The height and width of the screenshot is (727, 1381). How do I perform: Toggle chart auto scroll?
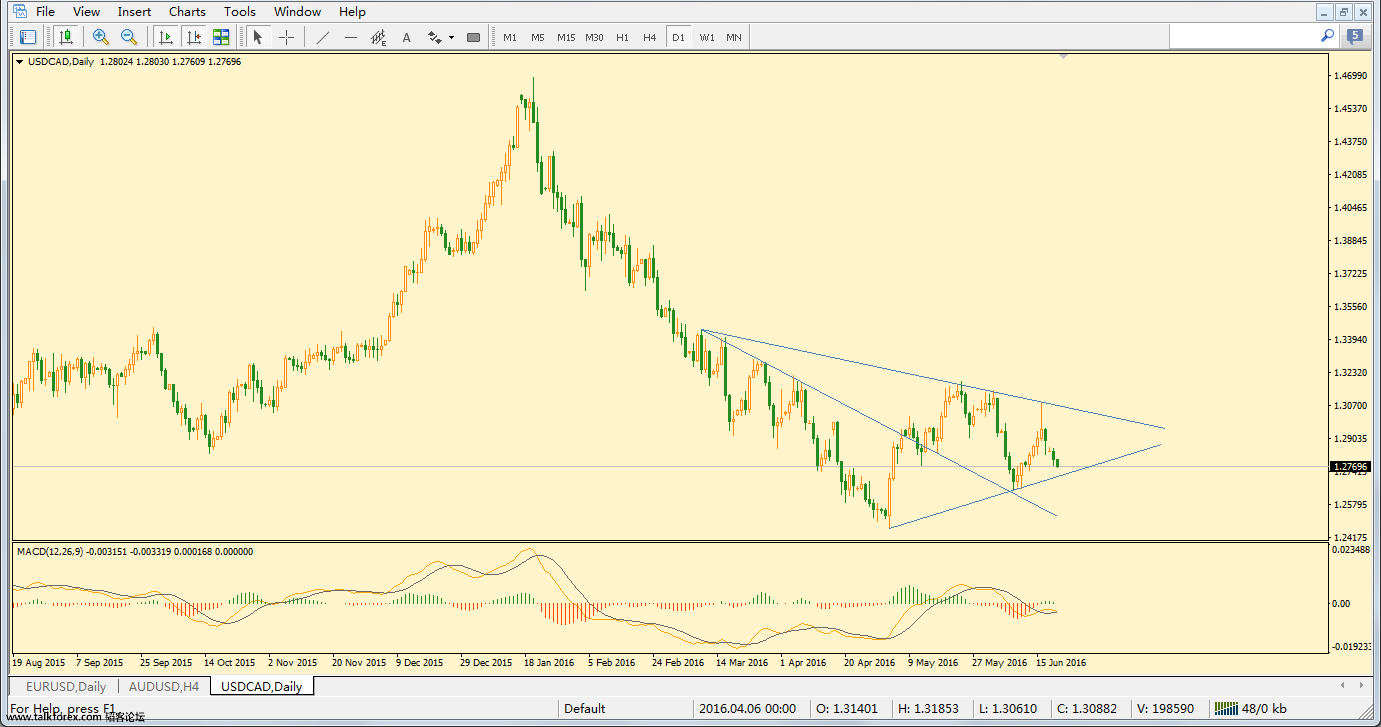[166, 37]
